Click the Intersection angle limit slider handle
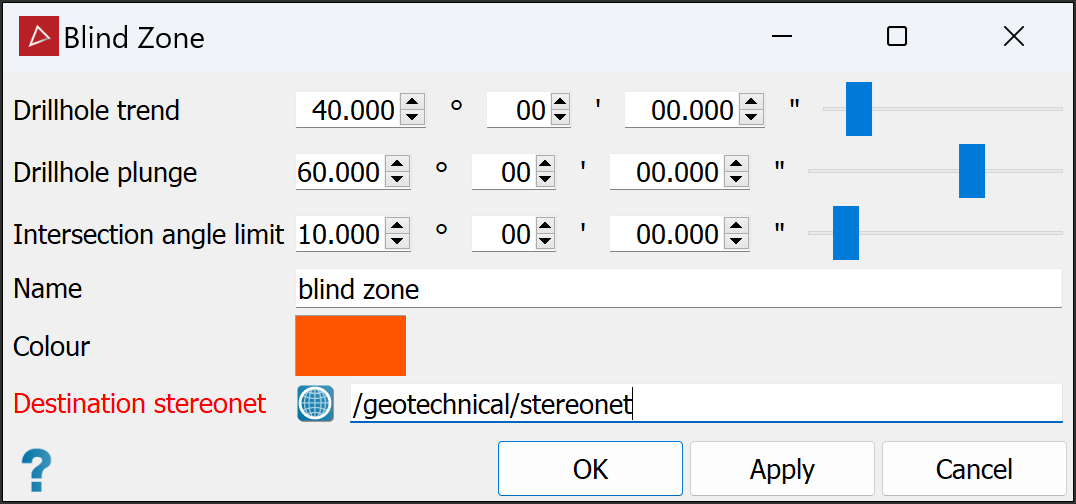 pyautogui.click(x=846, y=233)
